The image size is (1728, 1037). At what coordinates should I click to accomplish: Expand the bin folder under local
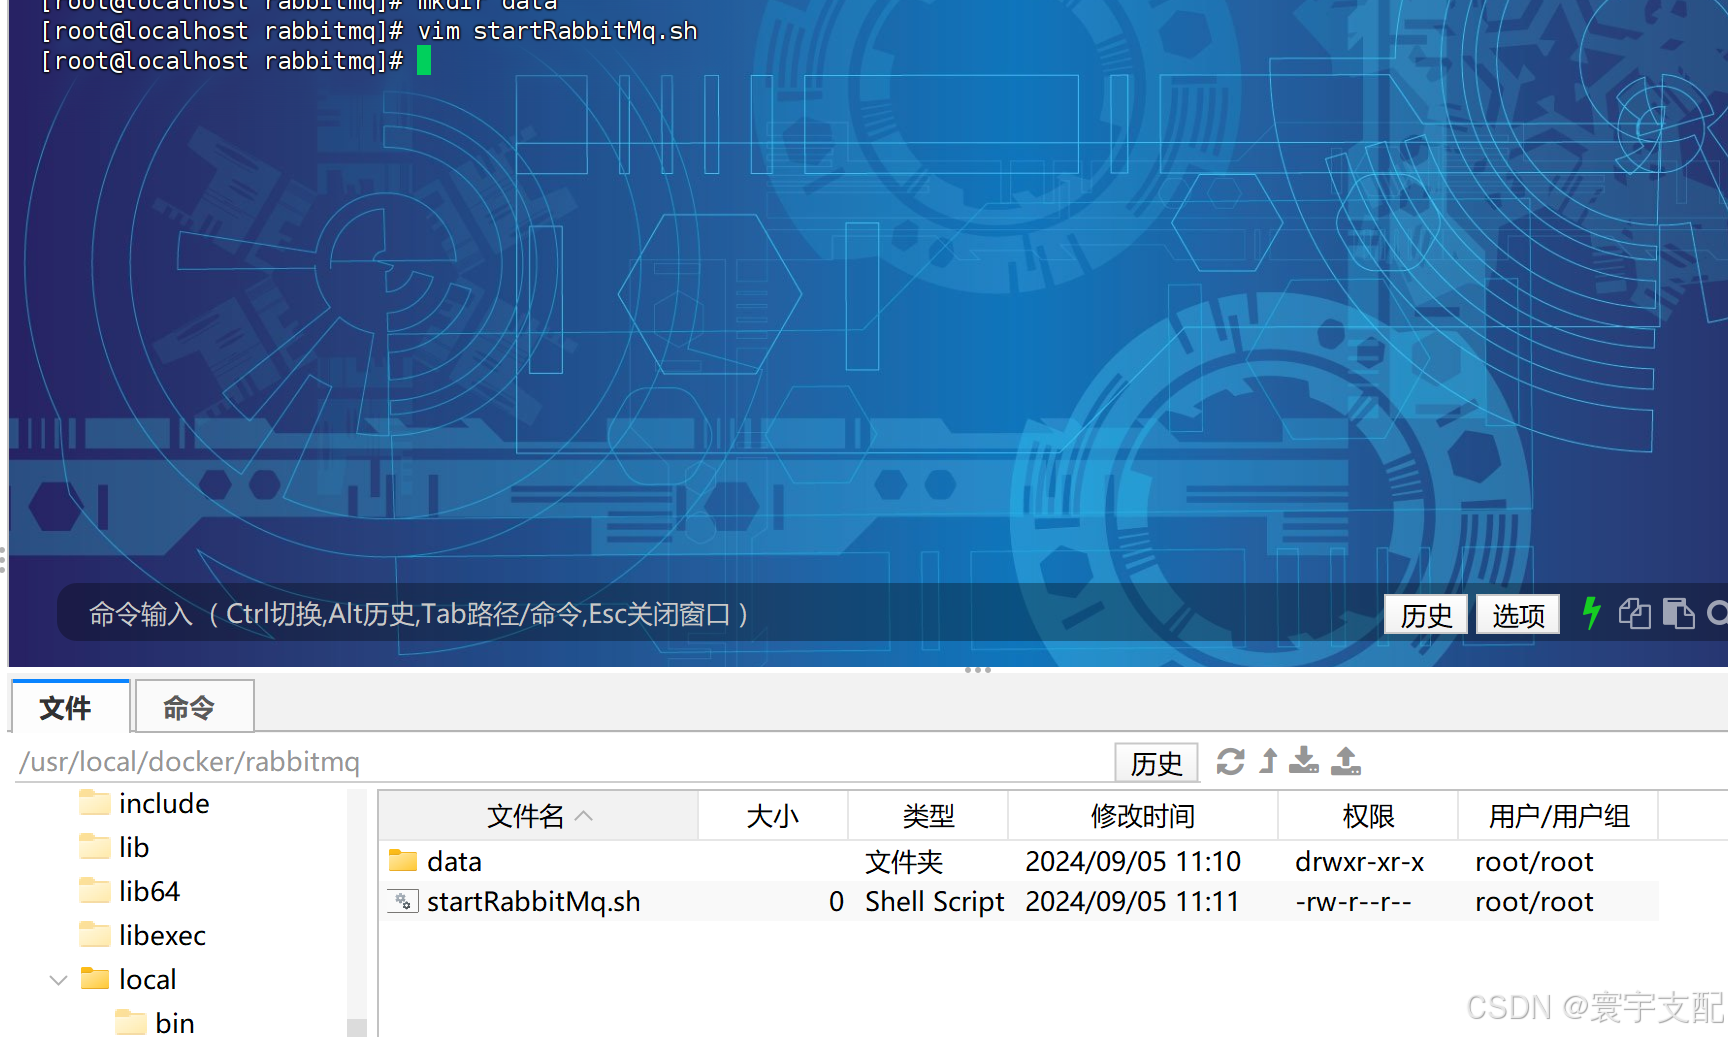[131, 1022]
